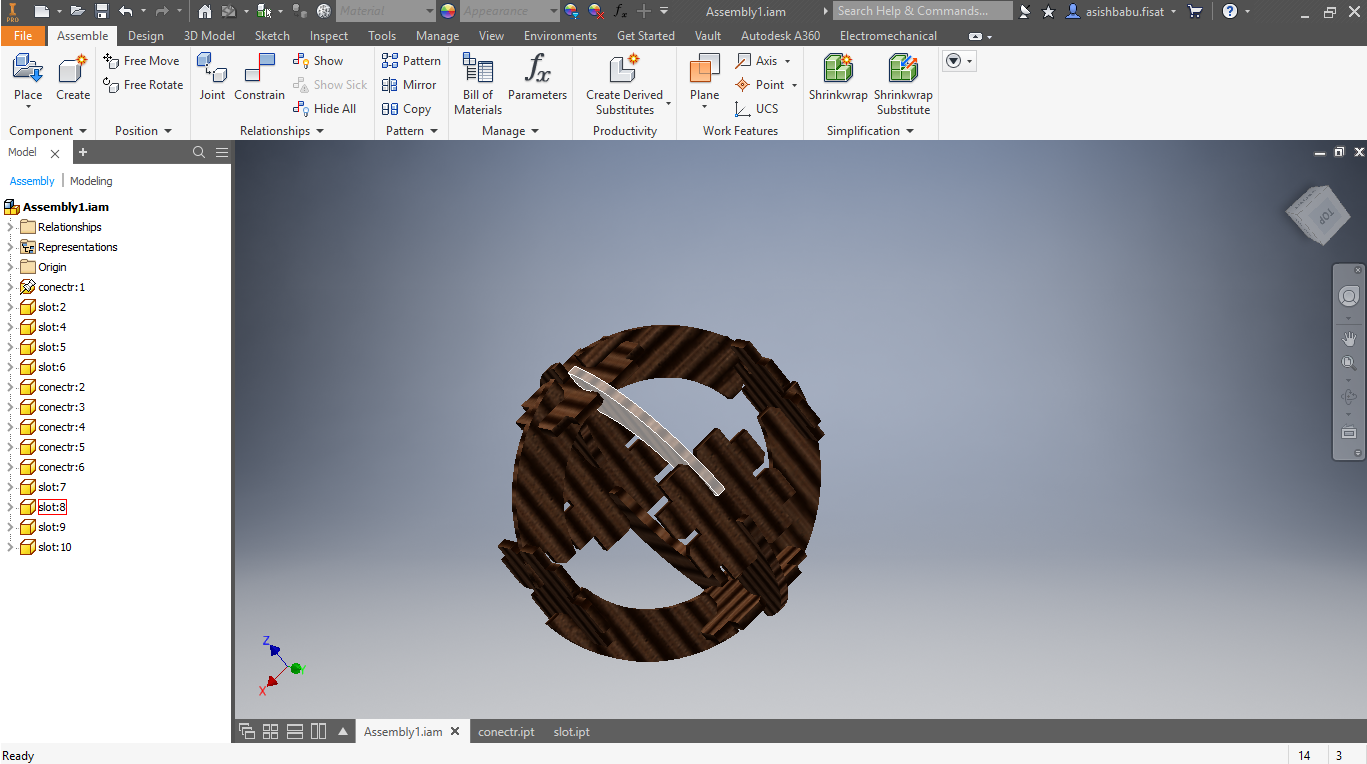Open the Full Navigation Wheel
The image size is (1367, 764).
click(x=1349, y=296)
